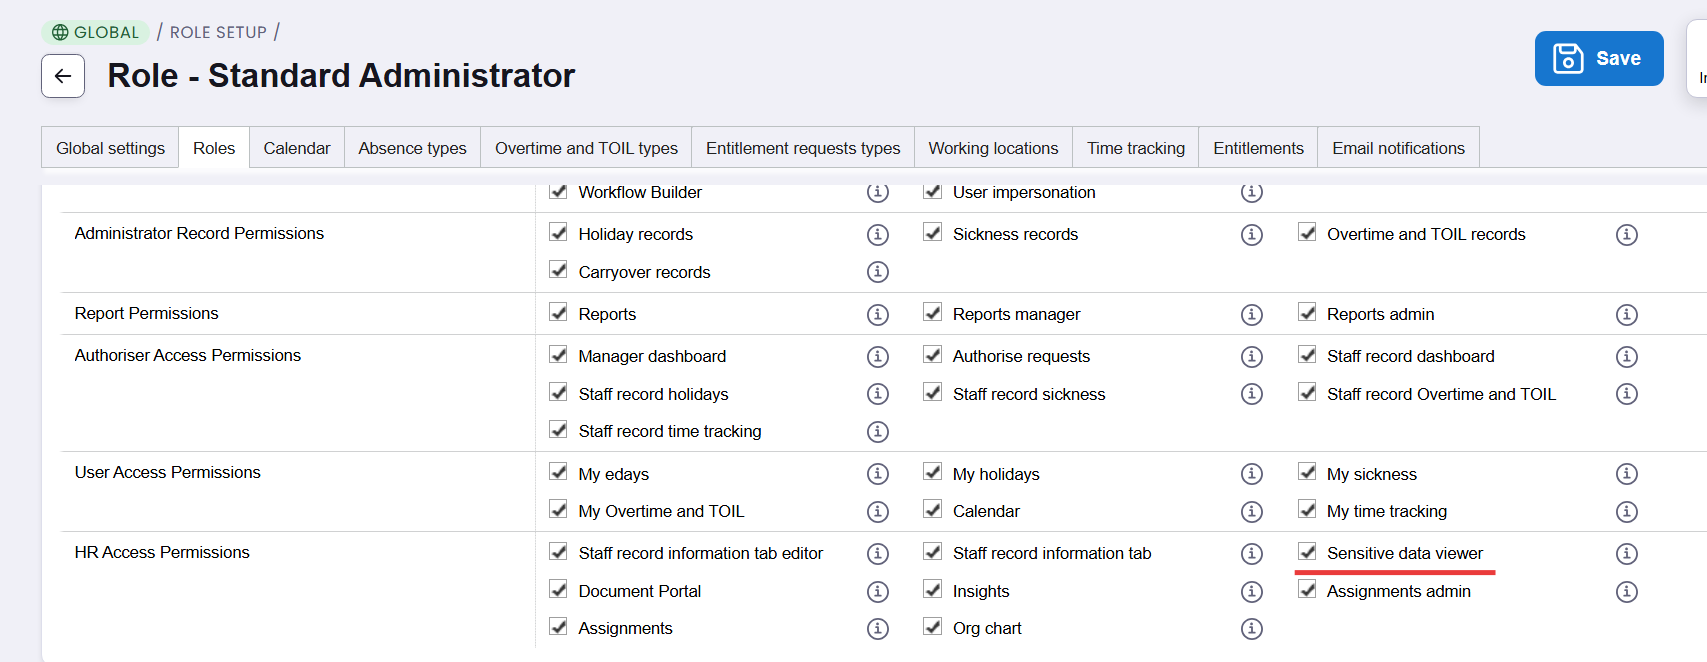Click info icon beside Reports manager
Image resolution: width=1707 pixels, height=662 pixels.
[x=1252, y=315]
